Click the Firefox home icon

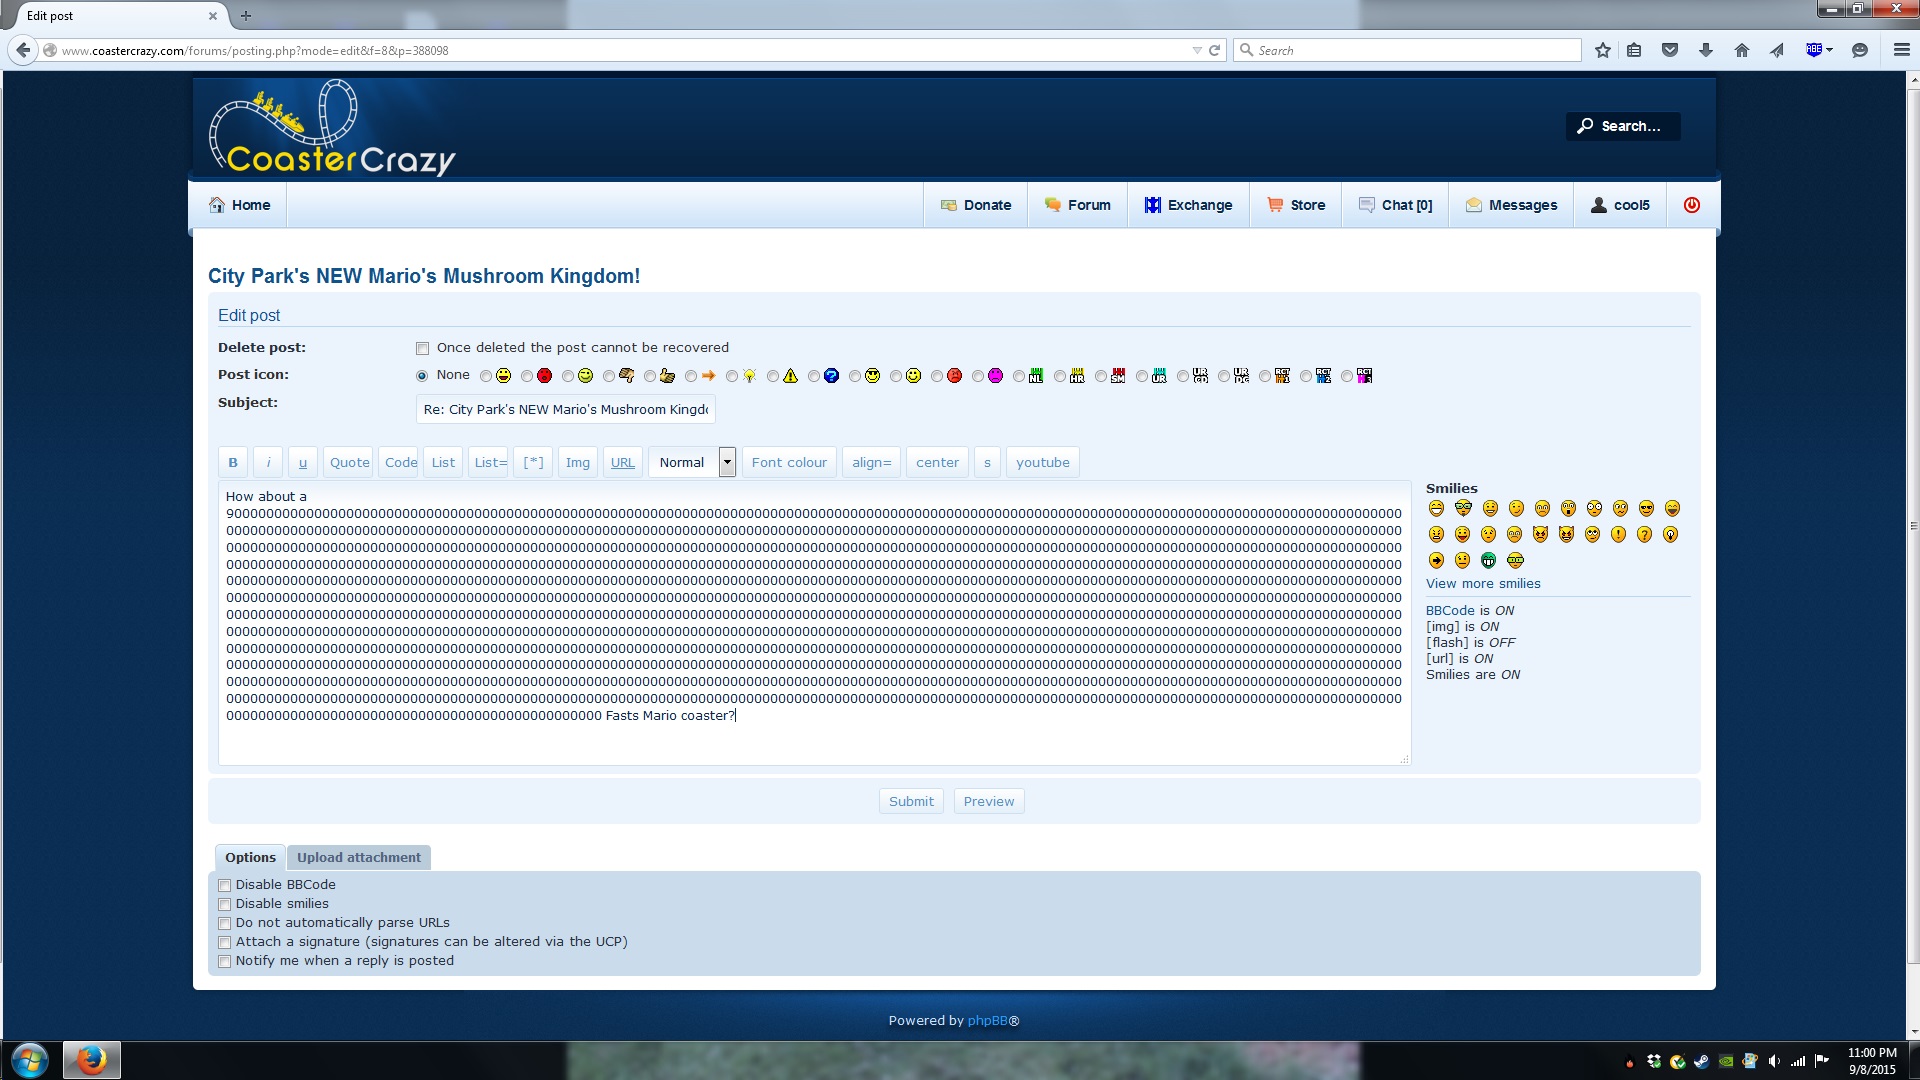click(x=1742, y=50)
